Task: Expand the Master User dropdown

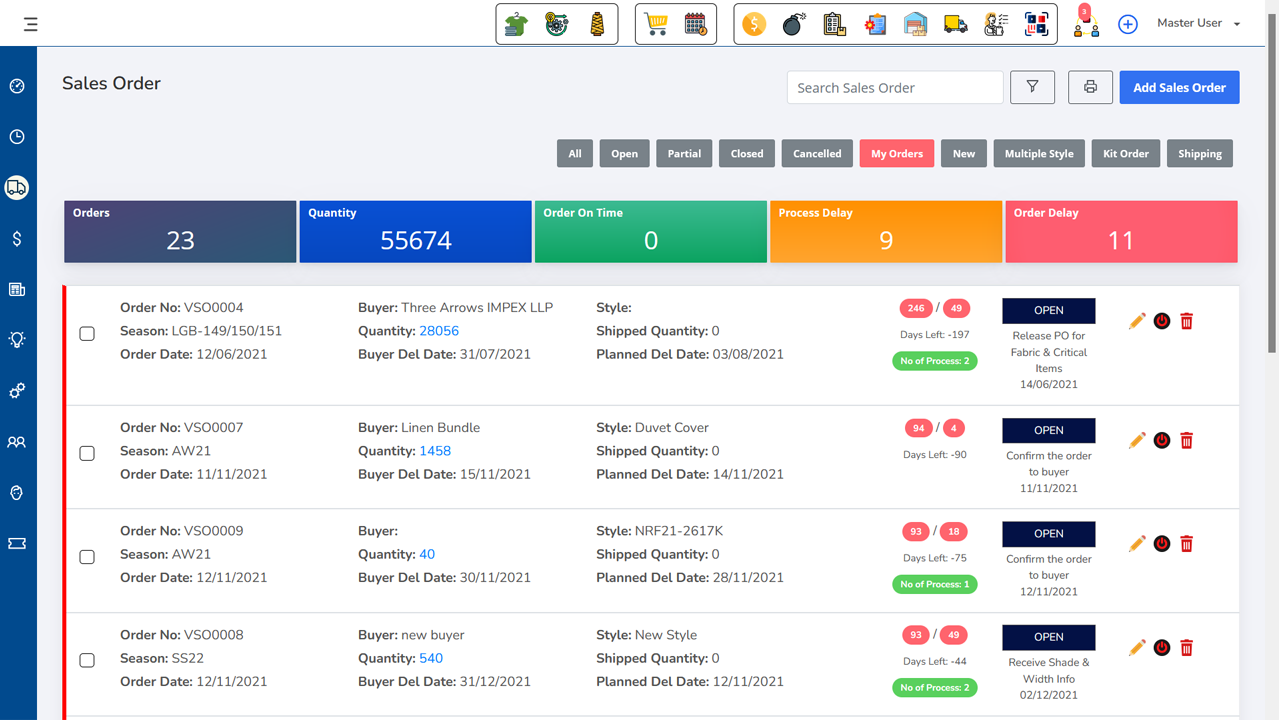Action: [x=1196, y=23]
